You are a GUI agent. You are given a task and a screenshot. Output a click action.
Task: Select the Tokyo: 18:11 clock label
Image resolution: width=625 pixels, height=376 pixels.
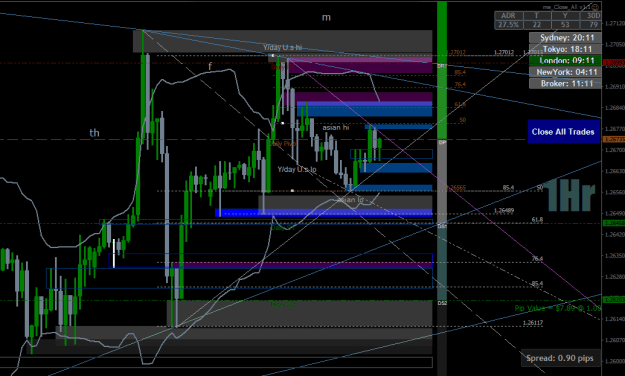coord(565,49)
